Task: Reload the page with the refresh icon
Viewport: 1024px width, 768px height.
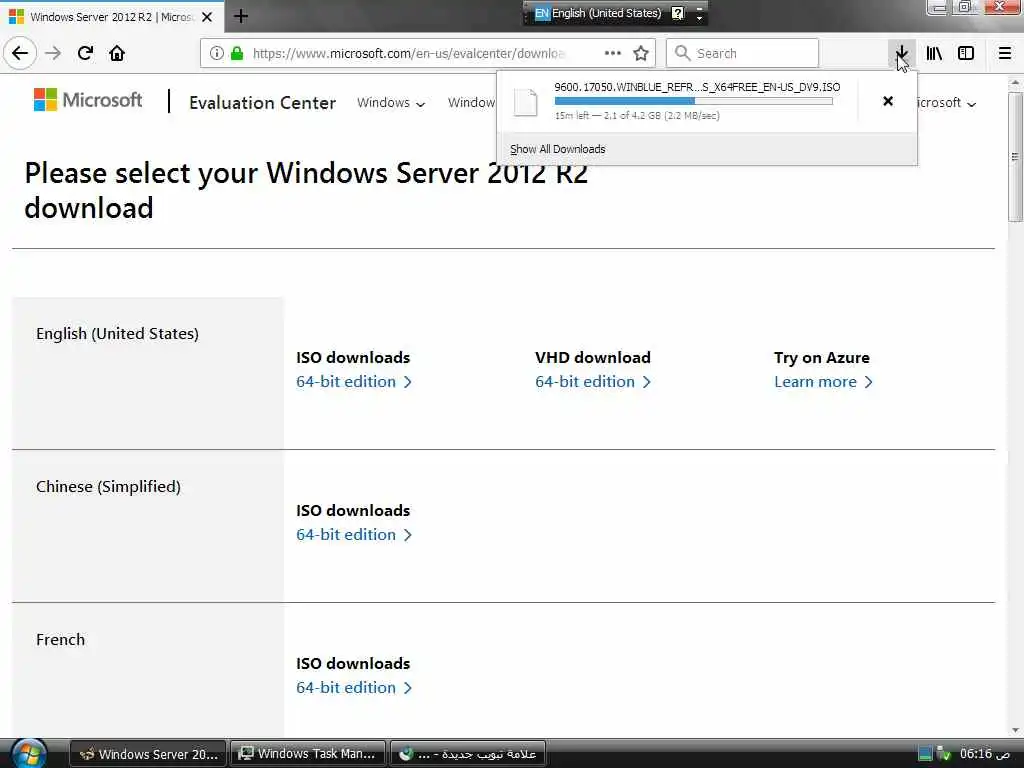Action: tap(85, 53)
